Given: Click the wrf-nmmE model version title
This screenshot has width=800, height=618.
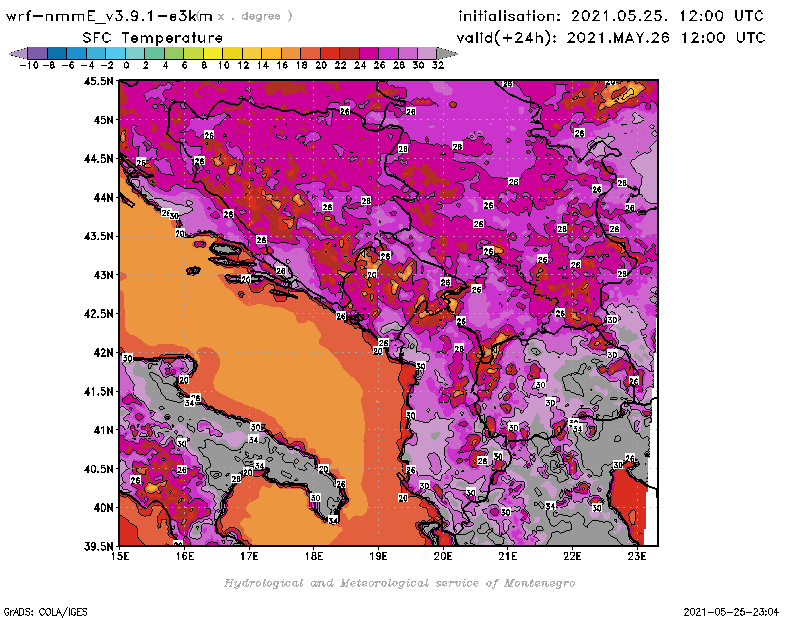Looking at the screenshot, I should (110, 16).
